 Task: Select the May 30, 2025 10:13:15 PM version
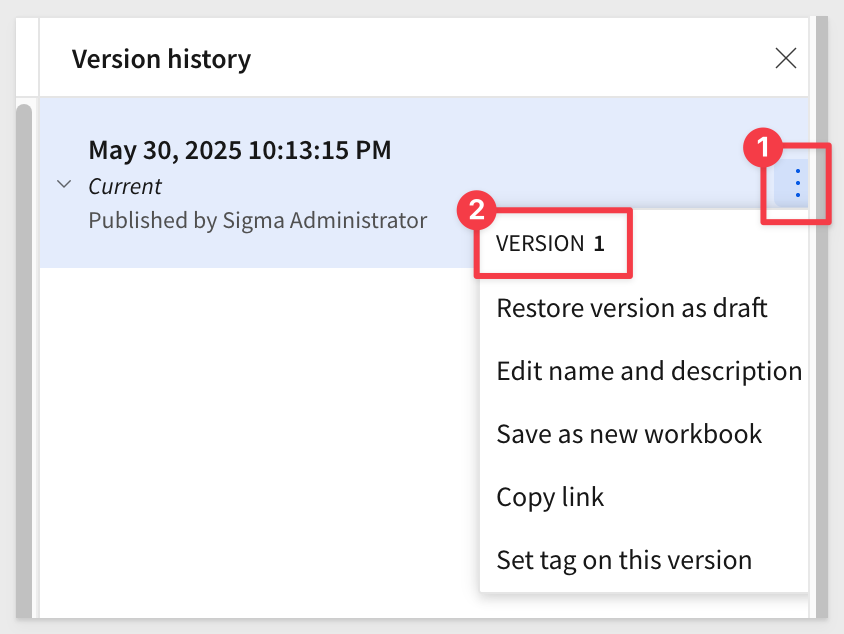pyautogui.click(x=240, y=150)
